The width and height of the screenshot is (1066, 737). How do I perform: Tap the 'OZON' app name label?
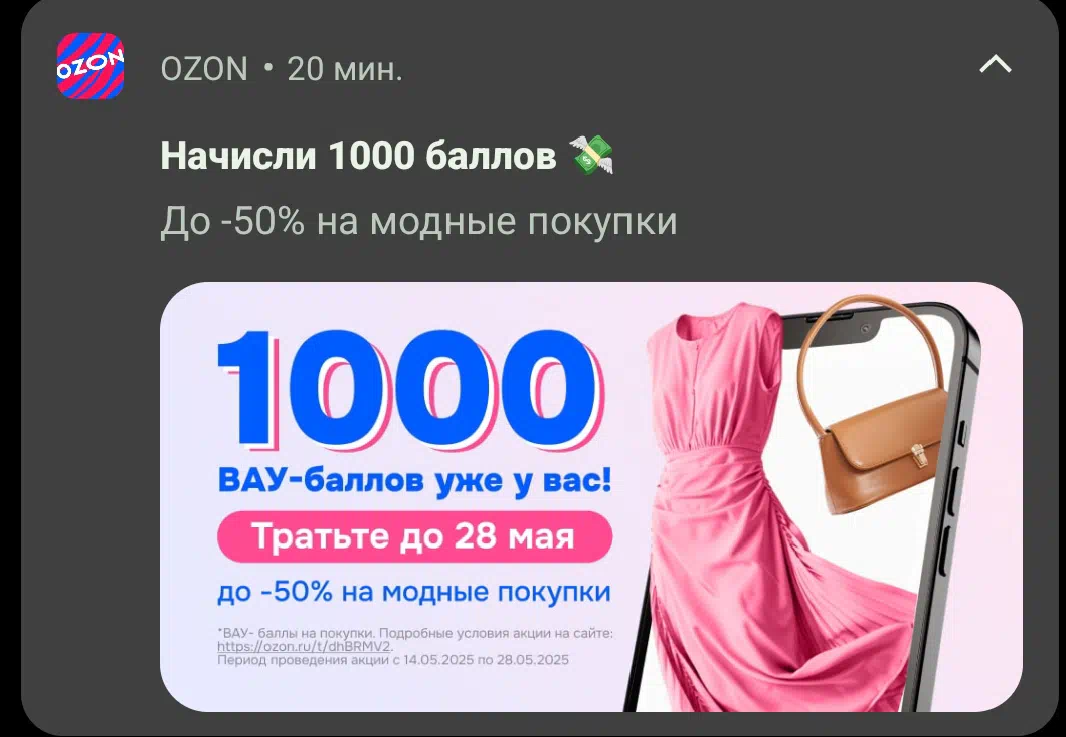[204, 69]
